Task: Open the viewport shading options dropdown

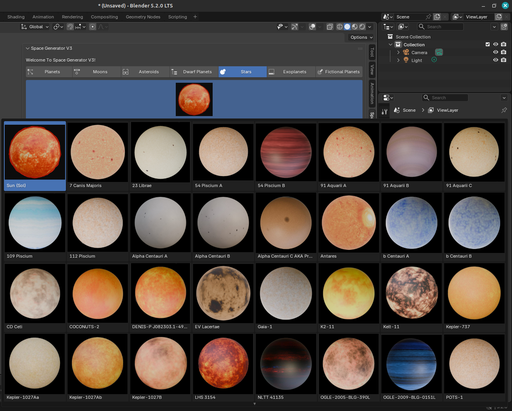Action: (369, 27)
